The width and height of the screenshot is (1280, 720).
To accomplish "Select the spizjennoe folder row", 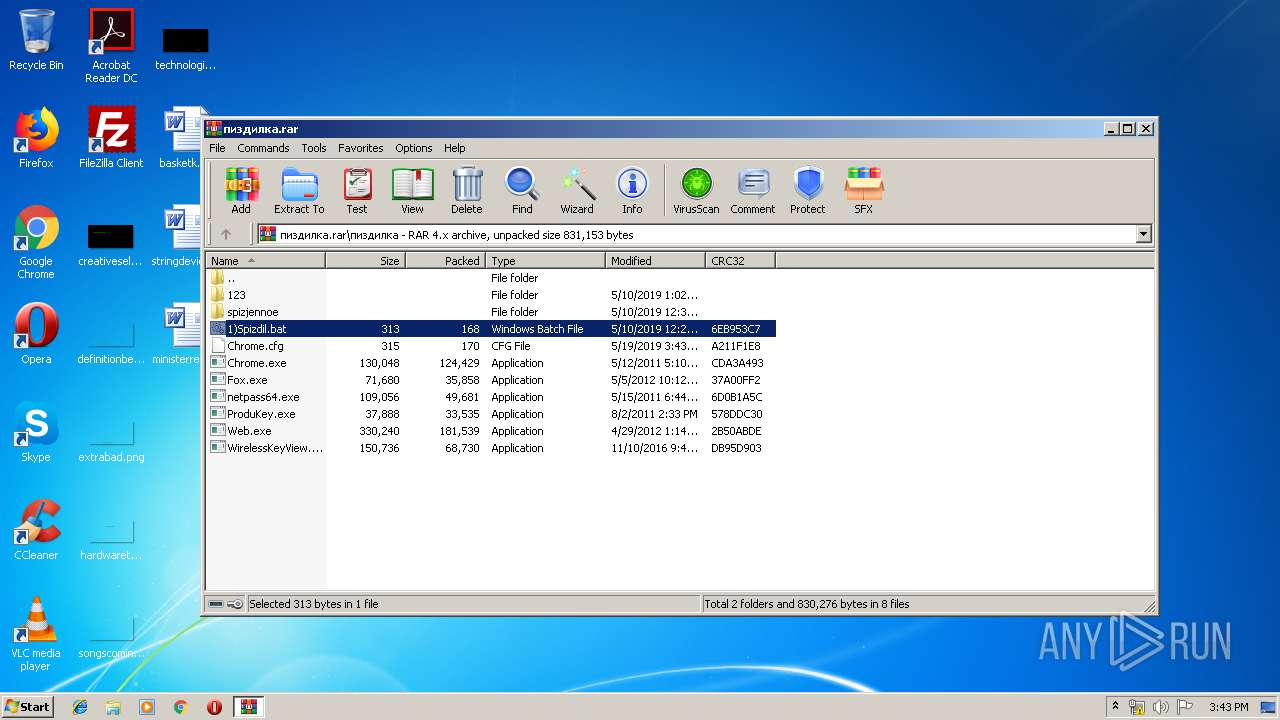I will coord(491,312).
